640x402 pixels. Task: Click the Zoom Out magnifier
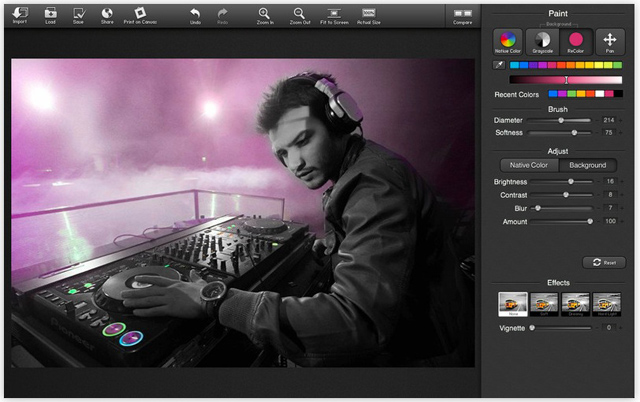pos(299,13)
